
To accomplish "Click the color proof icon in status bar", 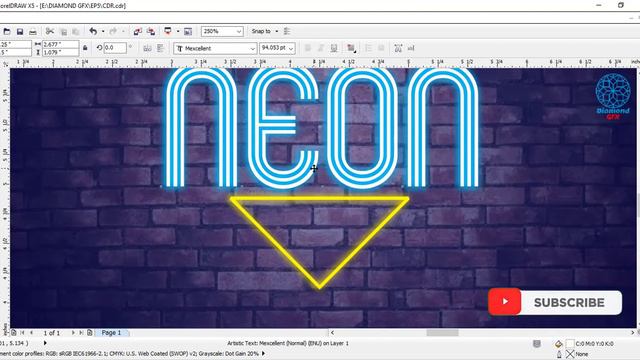I will [537, 344].
